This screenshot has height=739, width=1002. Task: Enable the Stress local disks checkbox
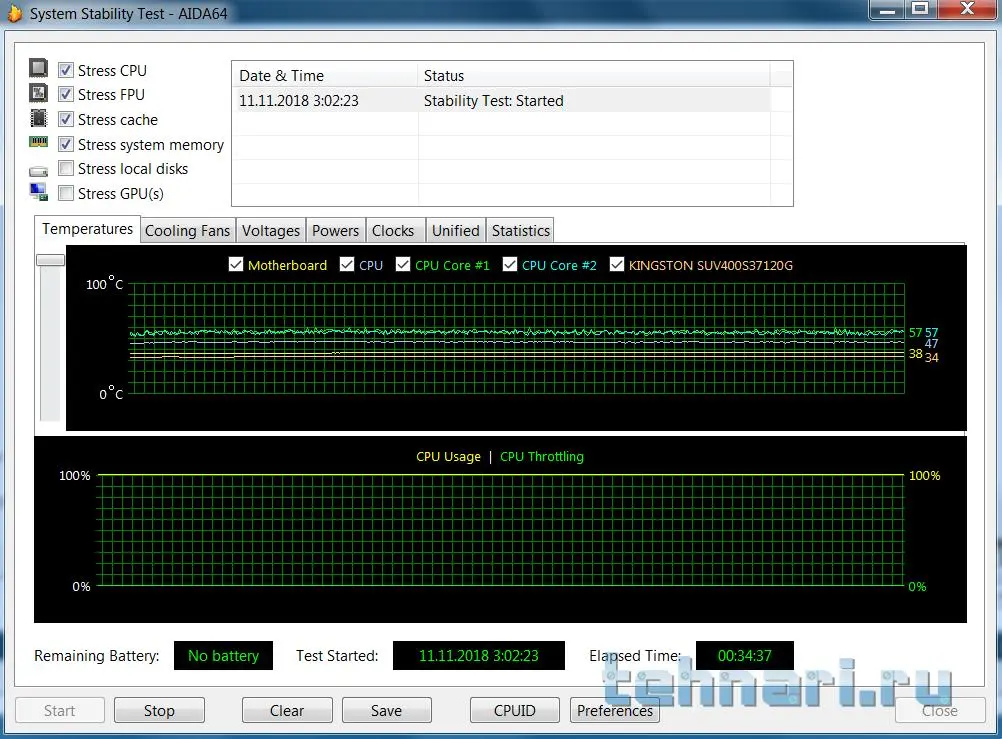pyautogui.click(x=66, y=169)
